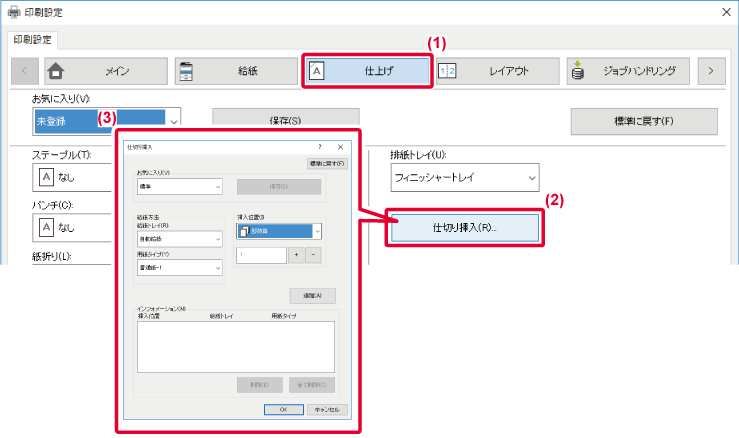Open the パンチ punch dropdown
The height and width of the screenshot is (438, 739).
coord(69,227)
